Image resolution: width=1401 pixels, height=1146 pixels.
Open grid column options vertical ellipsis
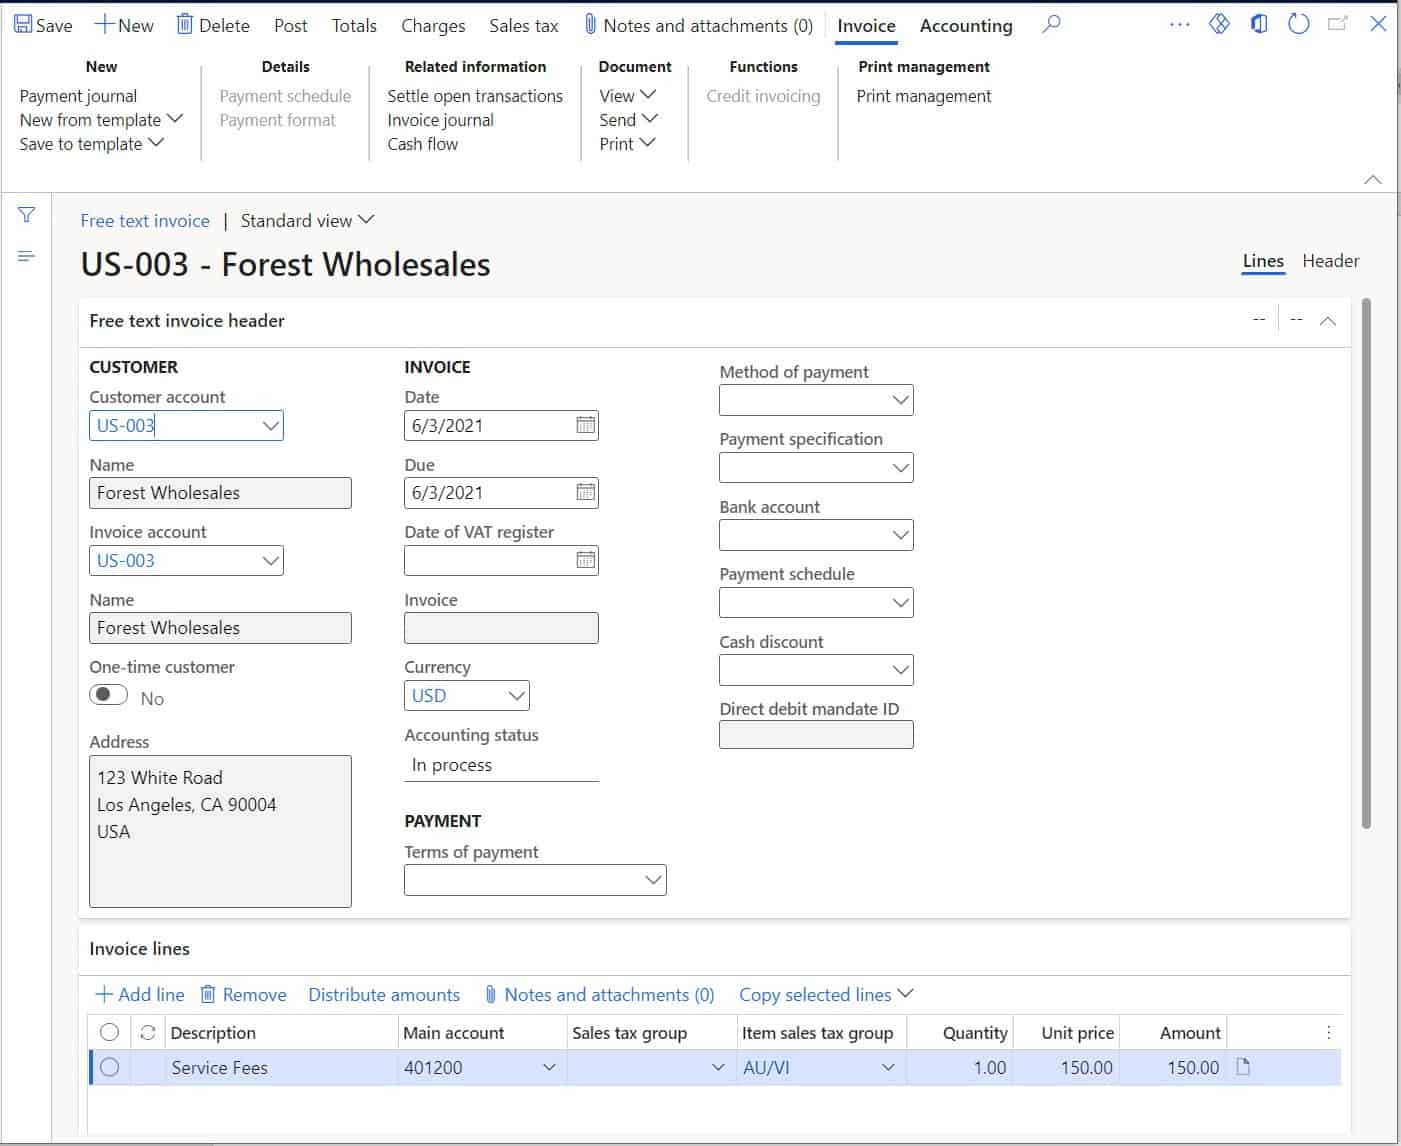point(1328,1032)
